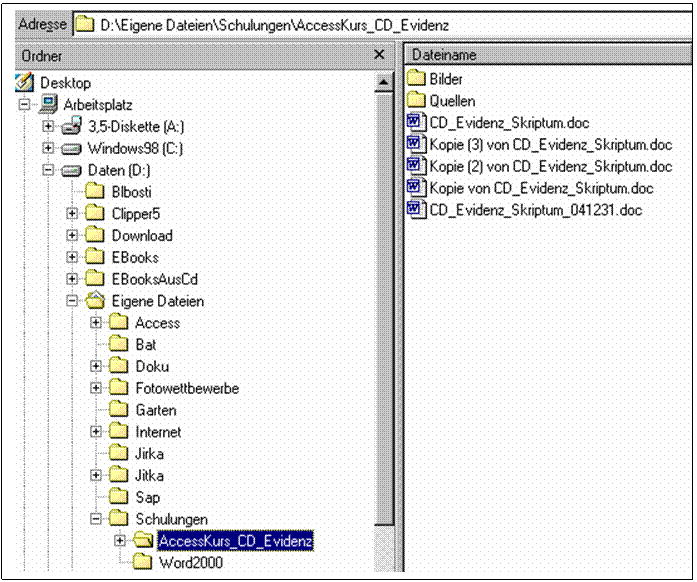Close the Ordner pane
This screenshot has width=697, height=582.
point(379,55)
